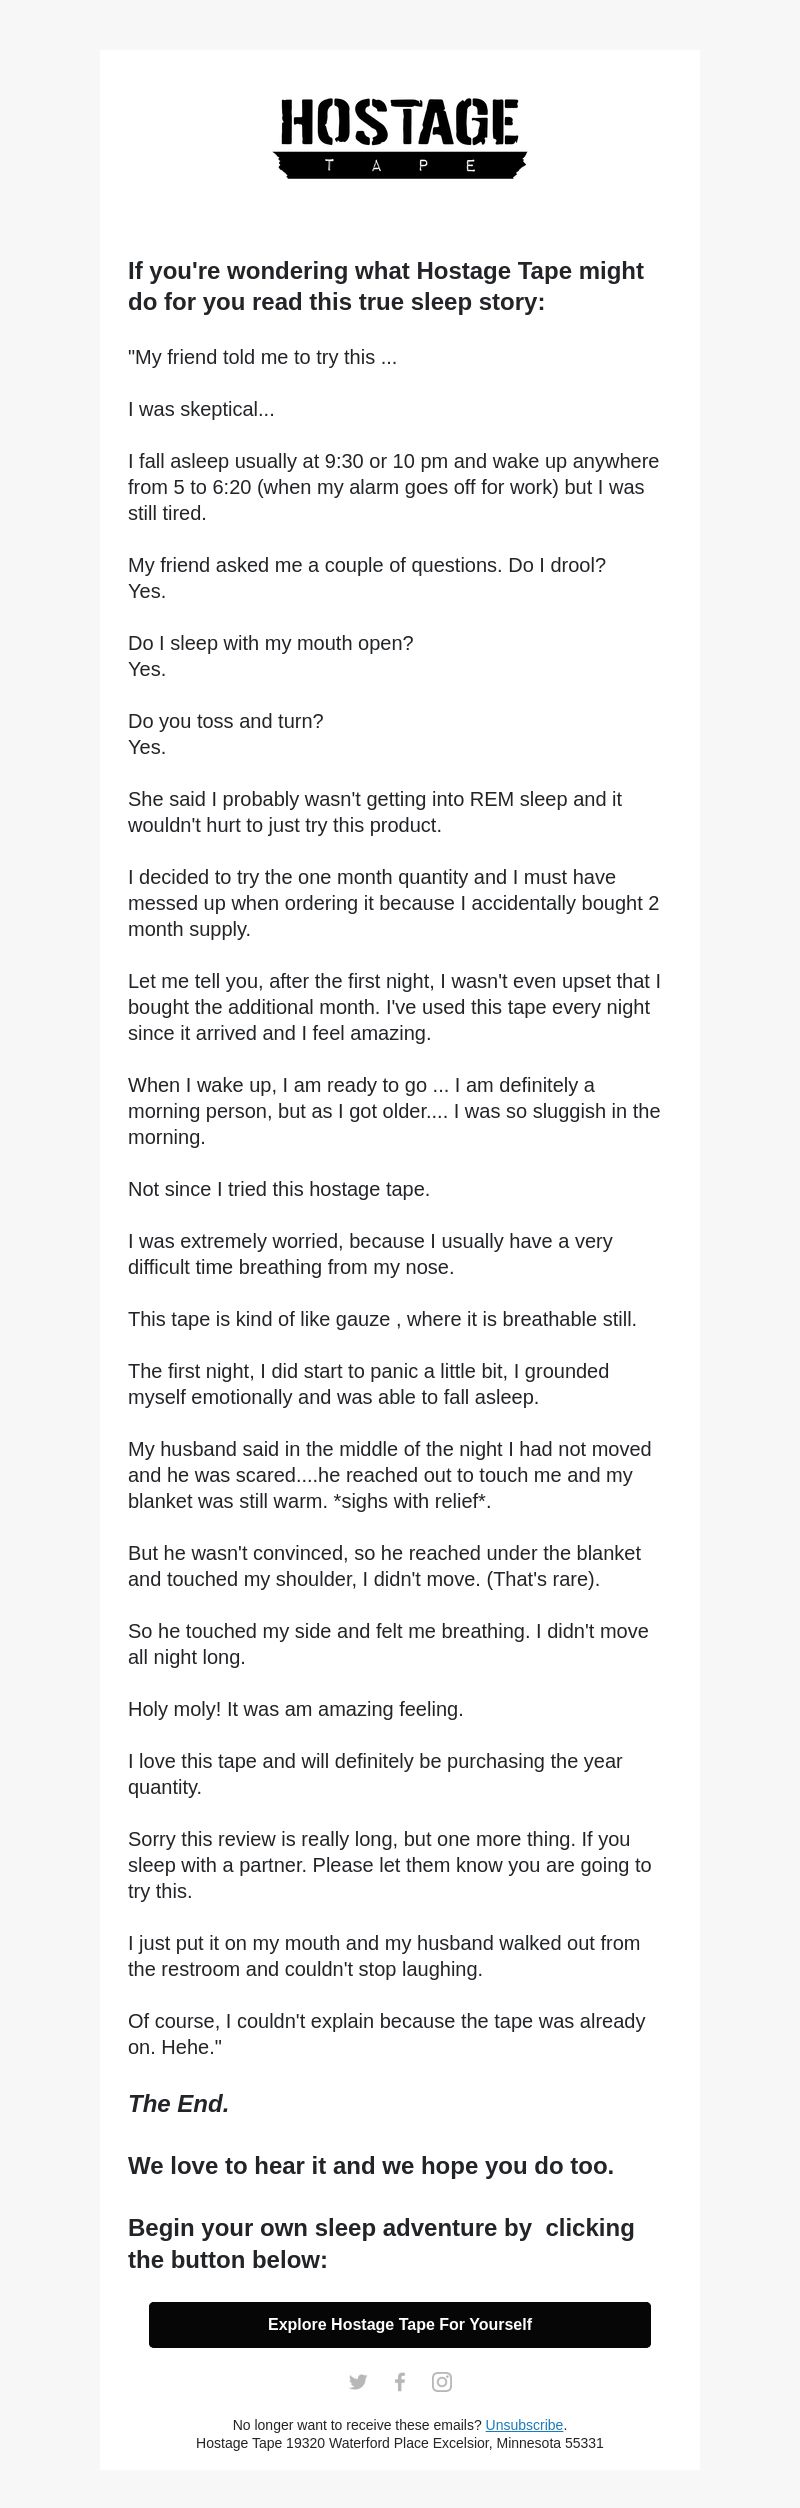The height and width of the screenshot is (2508, 800).
Task: Click 'No longer want to receive these emails?' text
Action: click(x=357, y=2425)
